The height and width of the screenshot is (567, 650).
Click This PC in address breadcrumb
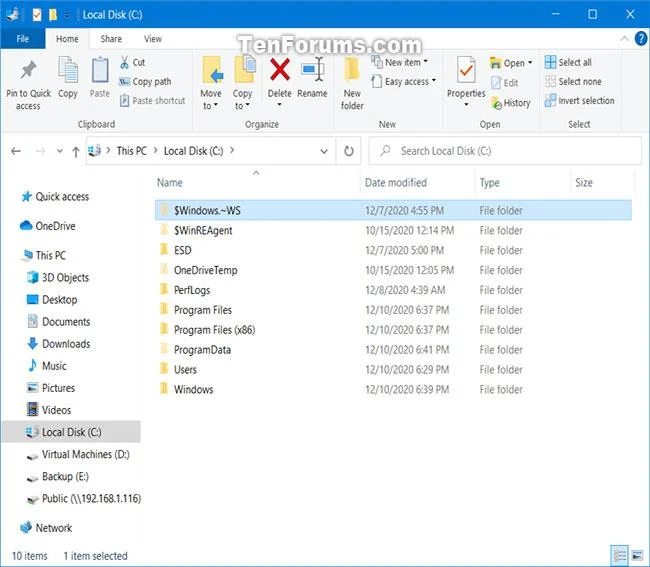(x=132, y=151)
